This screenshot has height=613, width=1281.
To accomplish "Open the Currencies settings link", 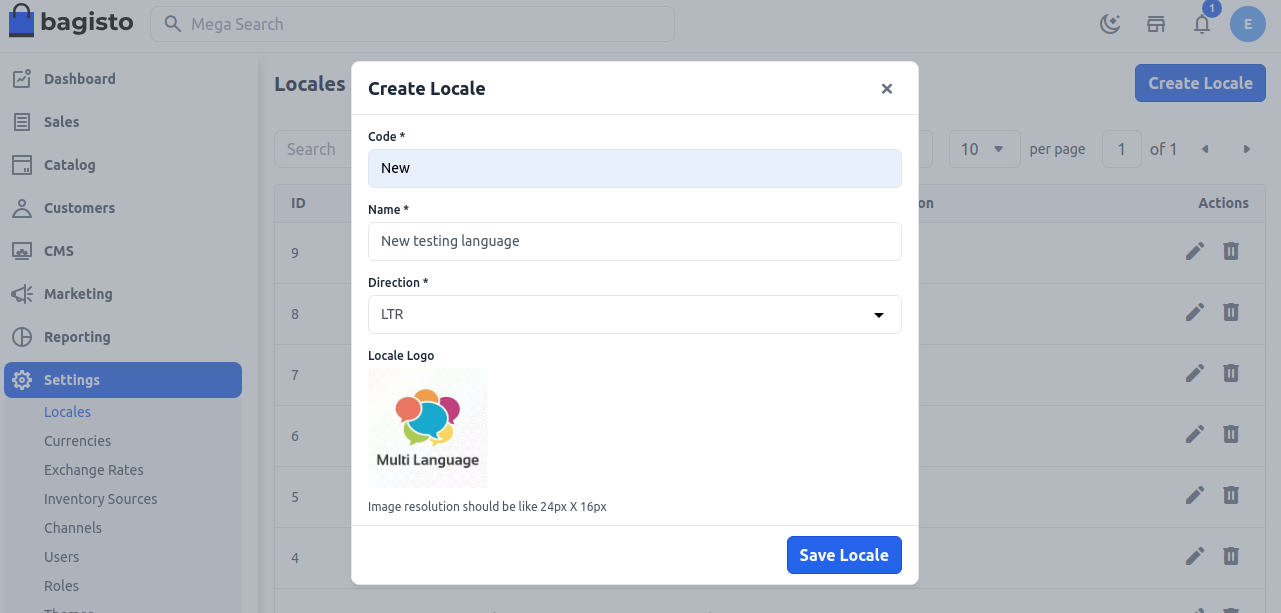I will pos(77,441).
